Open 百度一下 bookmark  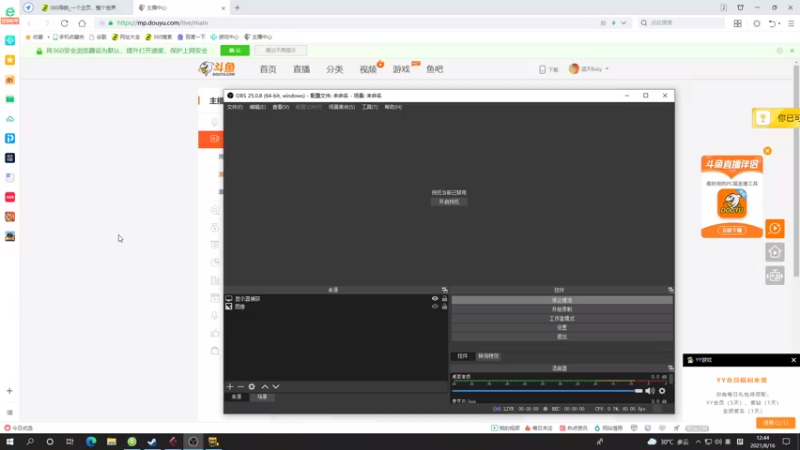point(191,37)
